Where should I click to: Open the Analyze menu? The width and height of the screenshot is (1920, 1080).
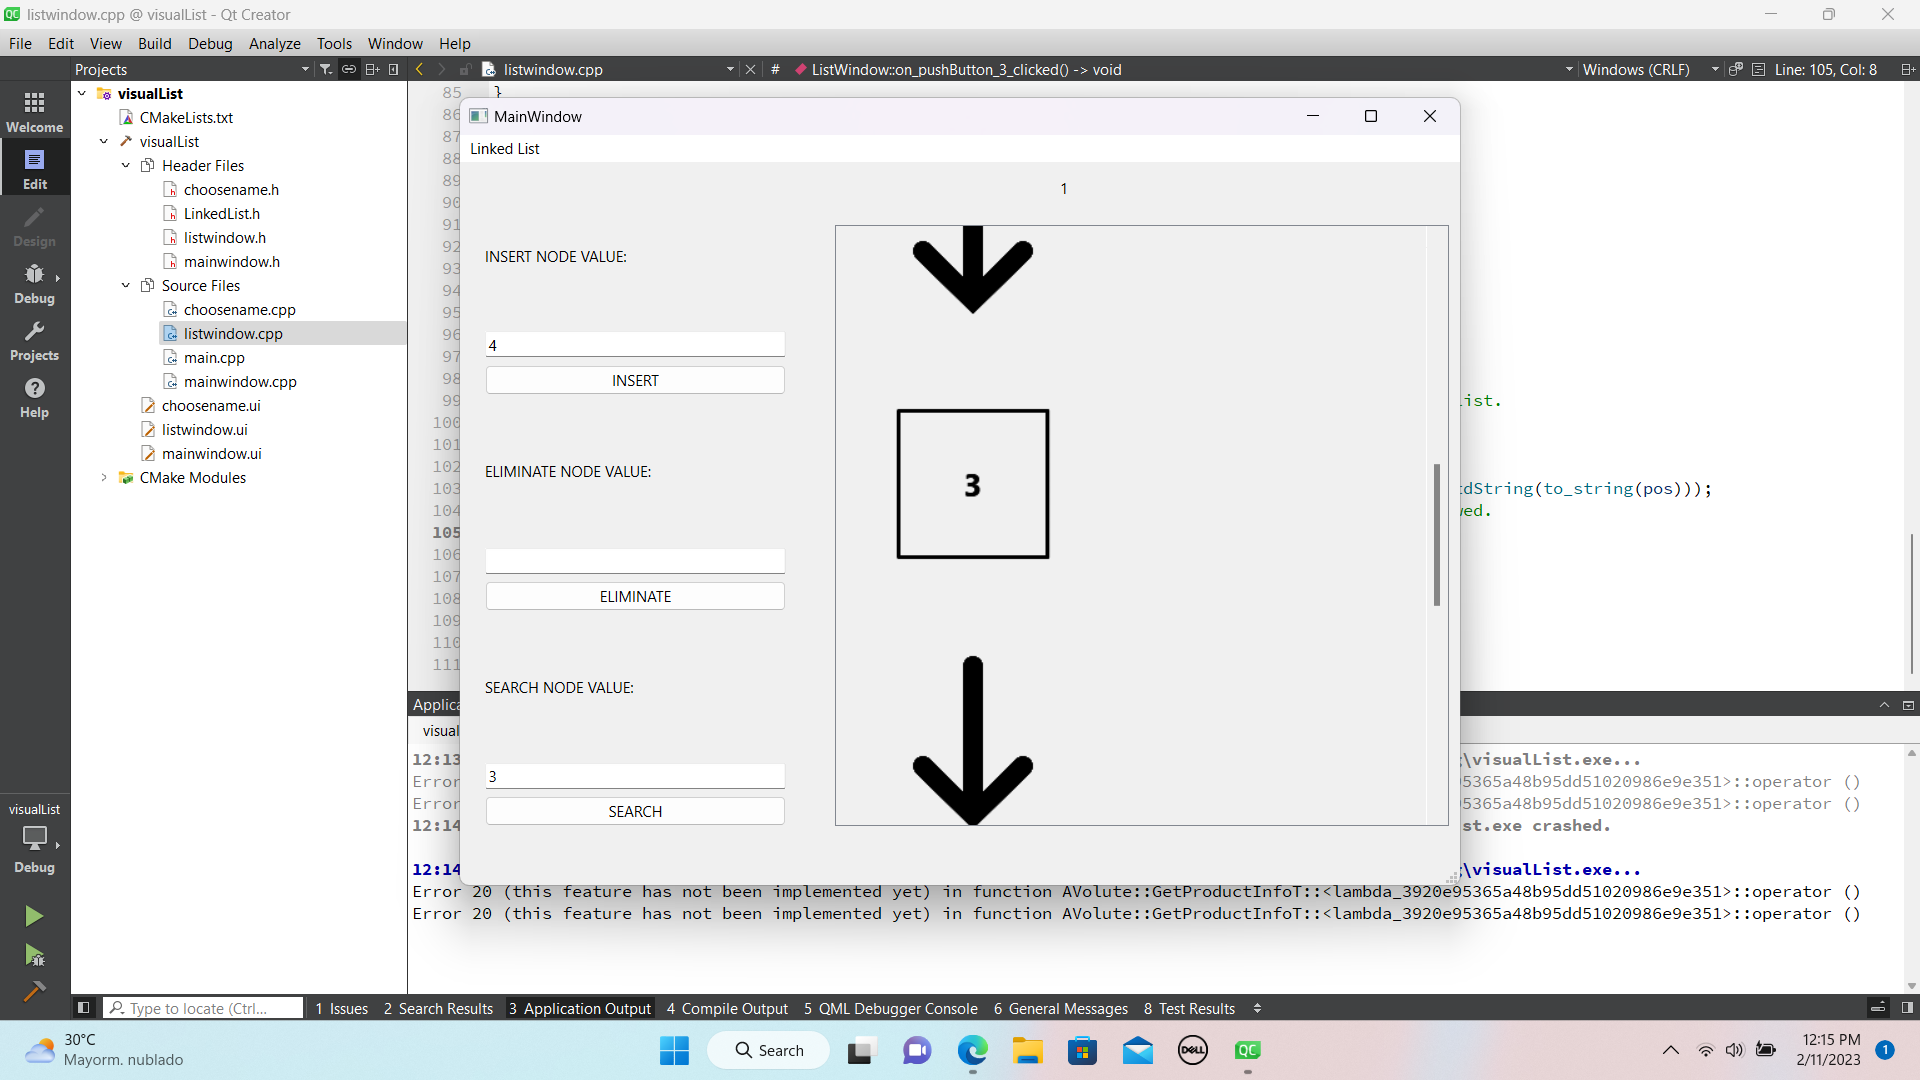(274, 43)
